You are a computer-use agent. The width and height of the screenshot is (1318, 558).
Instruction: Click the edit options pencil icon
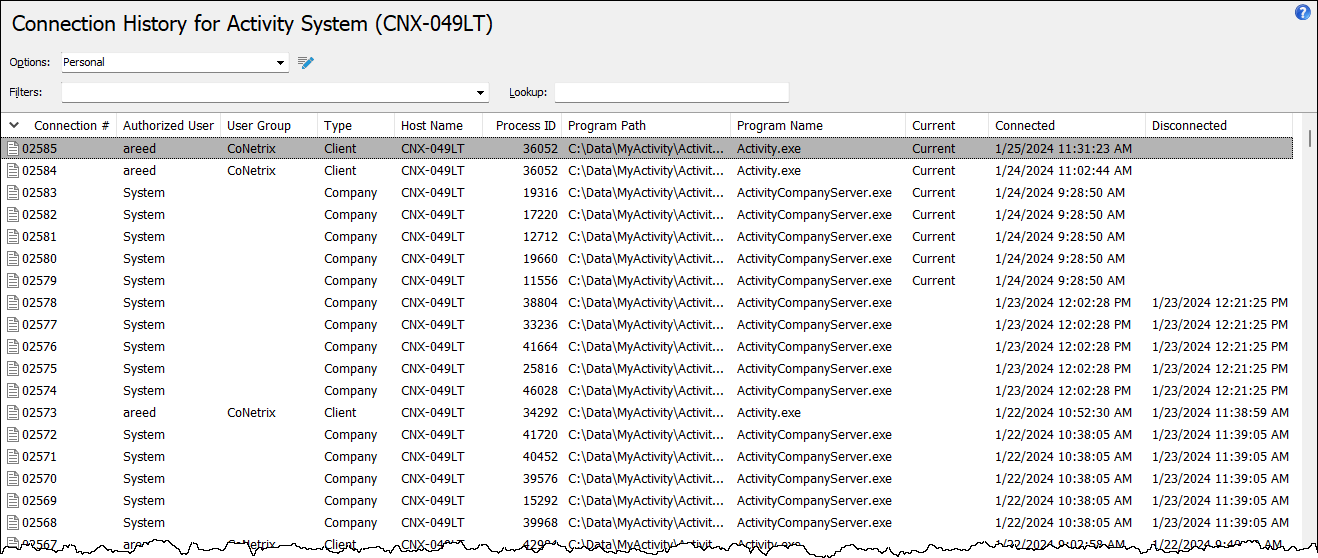[x=306, y=63]
